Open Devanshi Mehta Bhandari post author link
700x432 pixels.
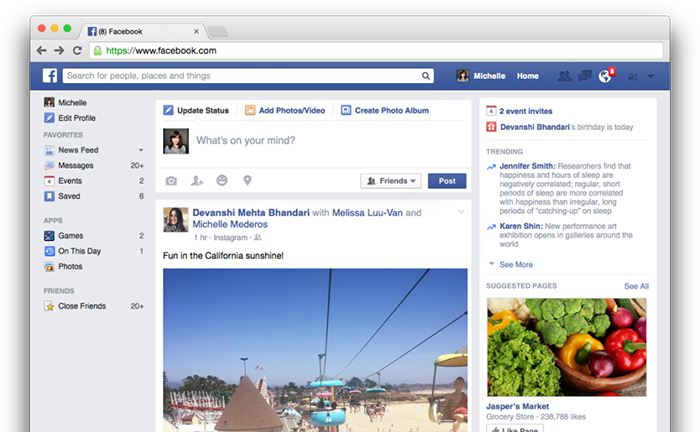251,212
